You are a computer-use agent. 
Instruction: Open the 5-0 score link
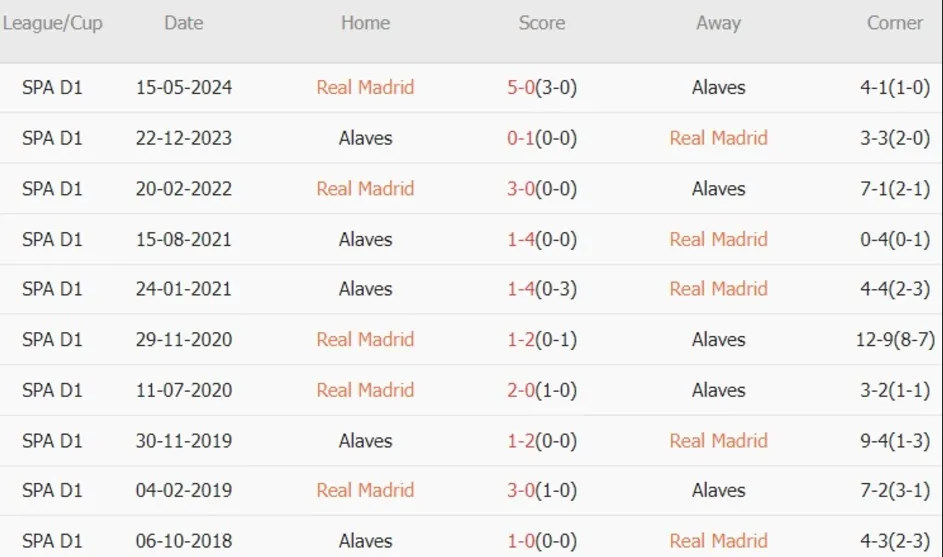coord(521,87)
